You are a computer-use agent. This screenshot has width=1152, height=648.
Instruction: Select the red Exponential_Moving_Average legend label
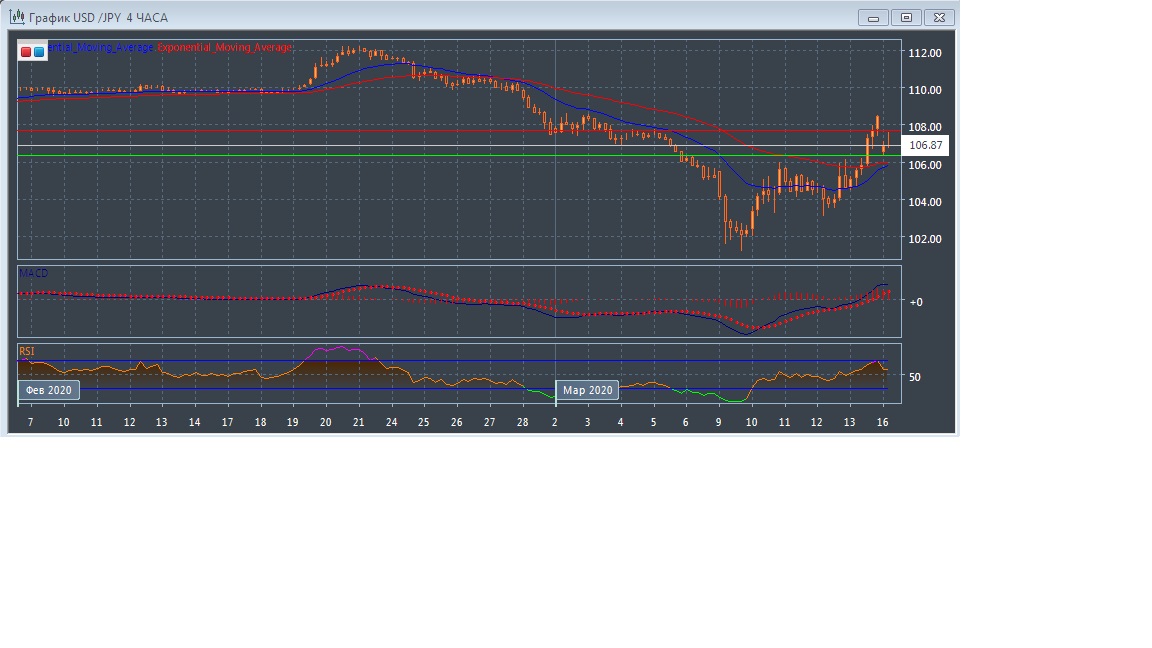tap(225, 48)
